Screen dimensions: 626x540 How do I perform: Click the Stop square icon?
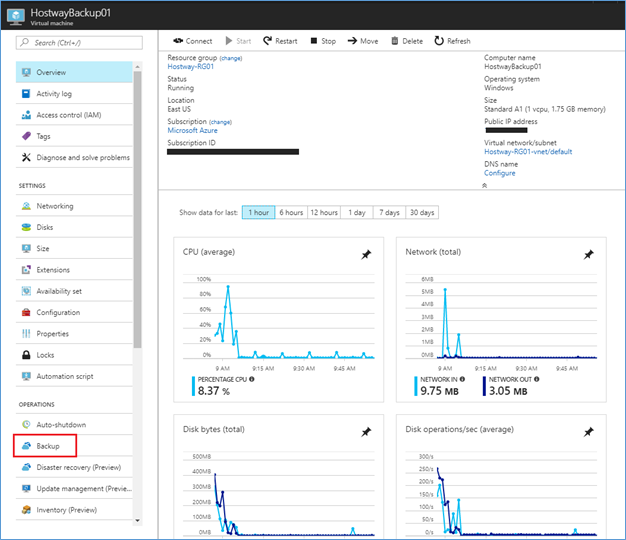(314, 41)
